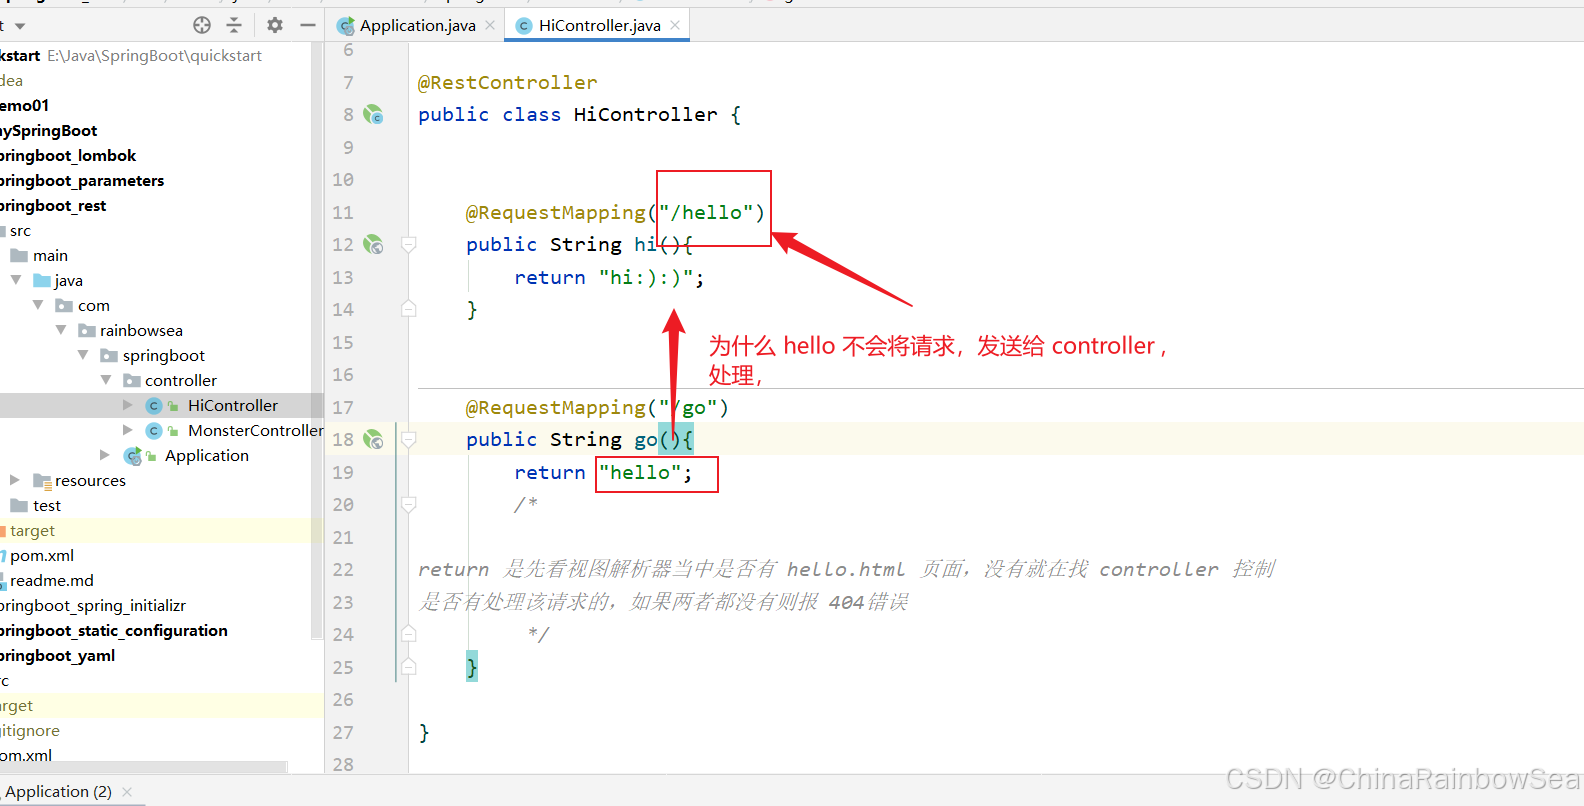Toggle folding of the block comment on line 20

click(408, 505)
